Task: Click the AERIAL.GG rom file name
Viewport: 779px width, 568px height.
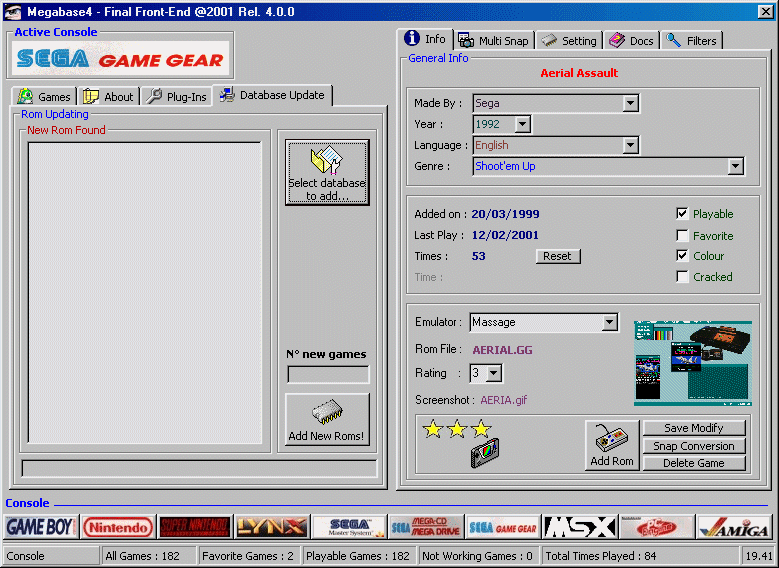Action: click(x=502, y=350)
